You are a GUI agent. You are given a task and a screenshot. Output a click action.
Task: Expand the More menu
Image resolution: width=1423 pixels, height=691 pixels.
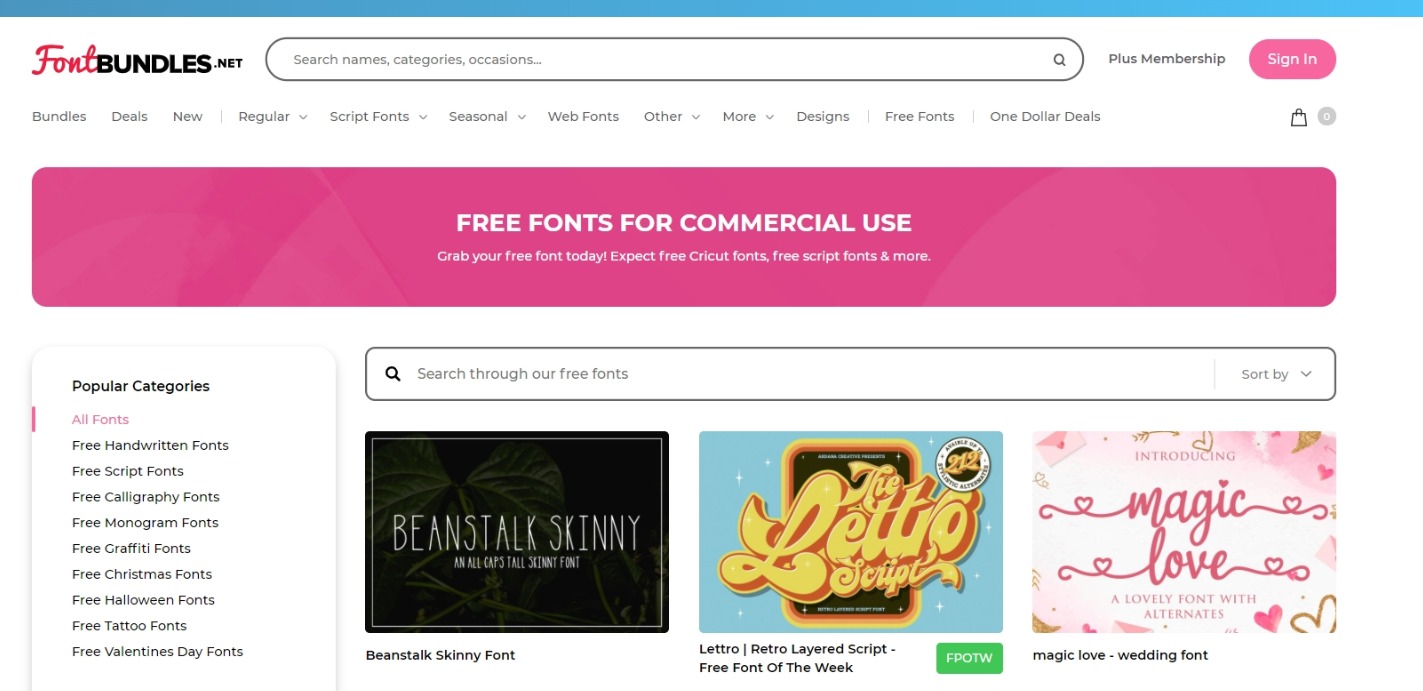[x=746, y=116]
